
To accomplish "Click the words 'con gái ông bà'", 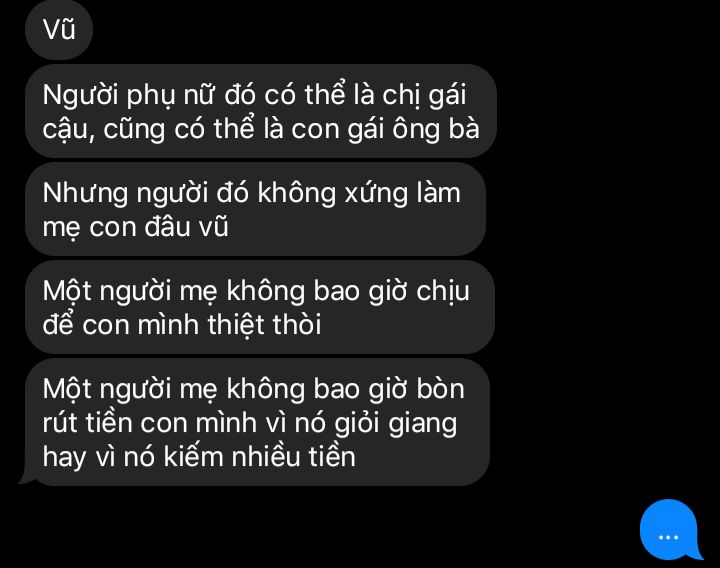I will point(385,129).
